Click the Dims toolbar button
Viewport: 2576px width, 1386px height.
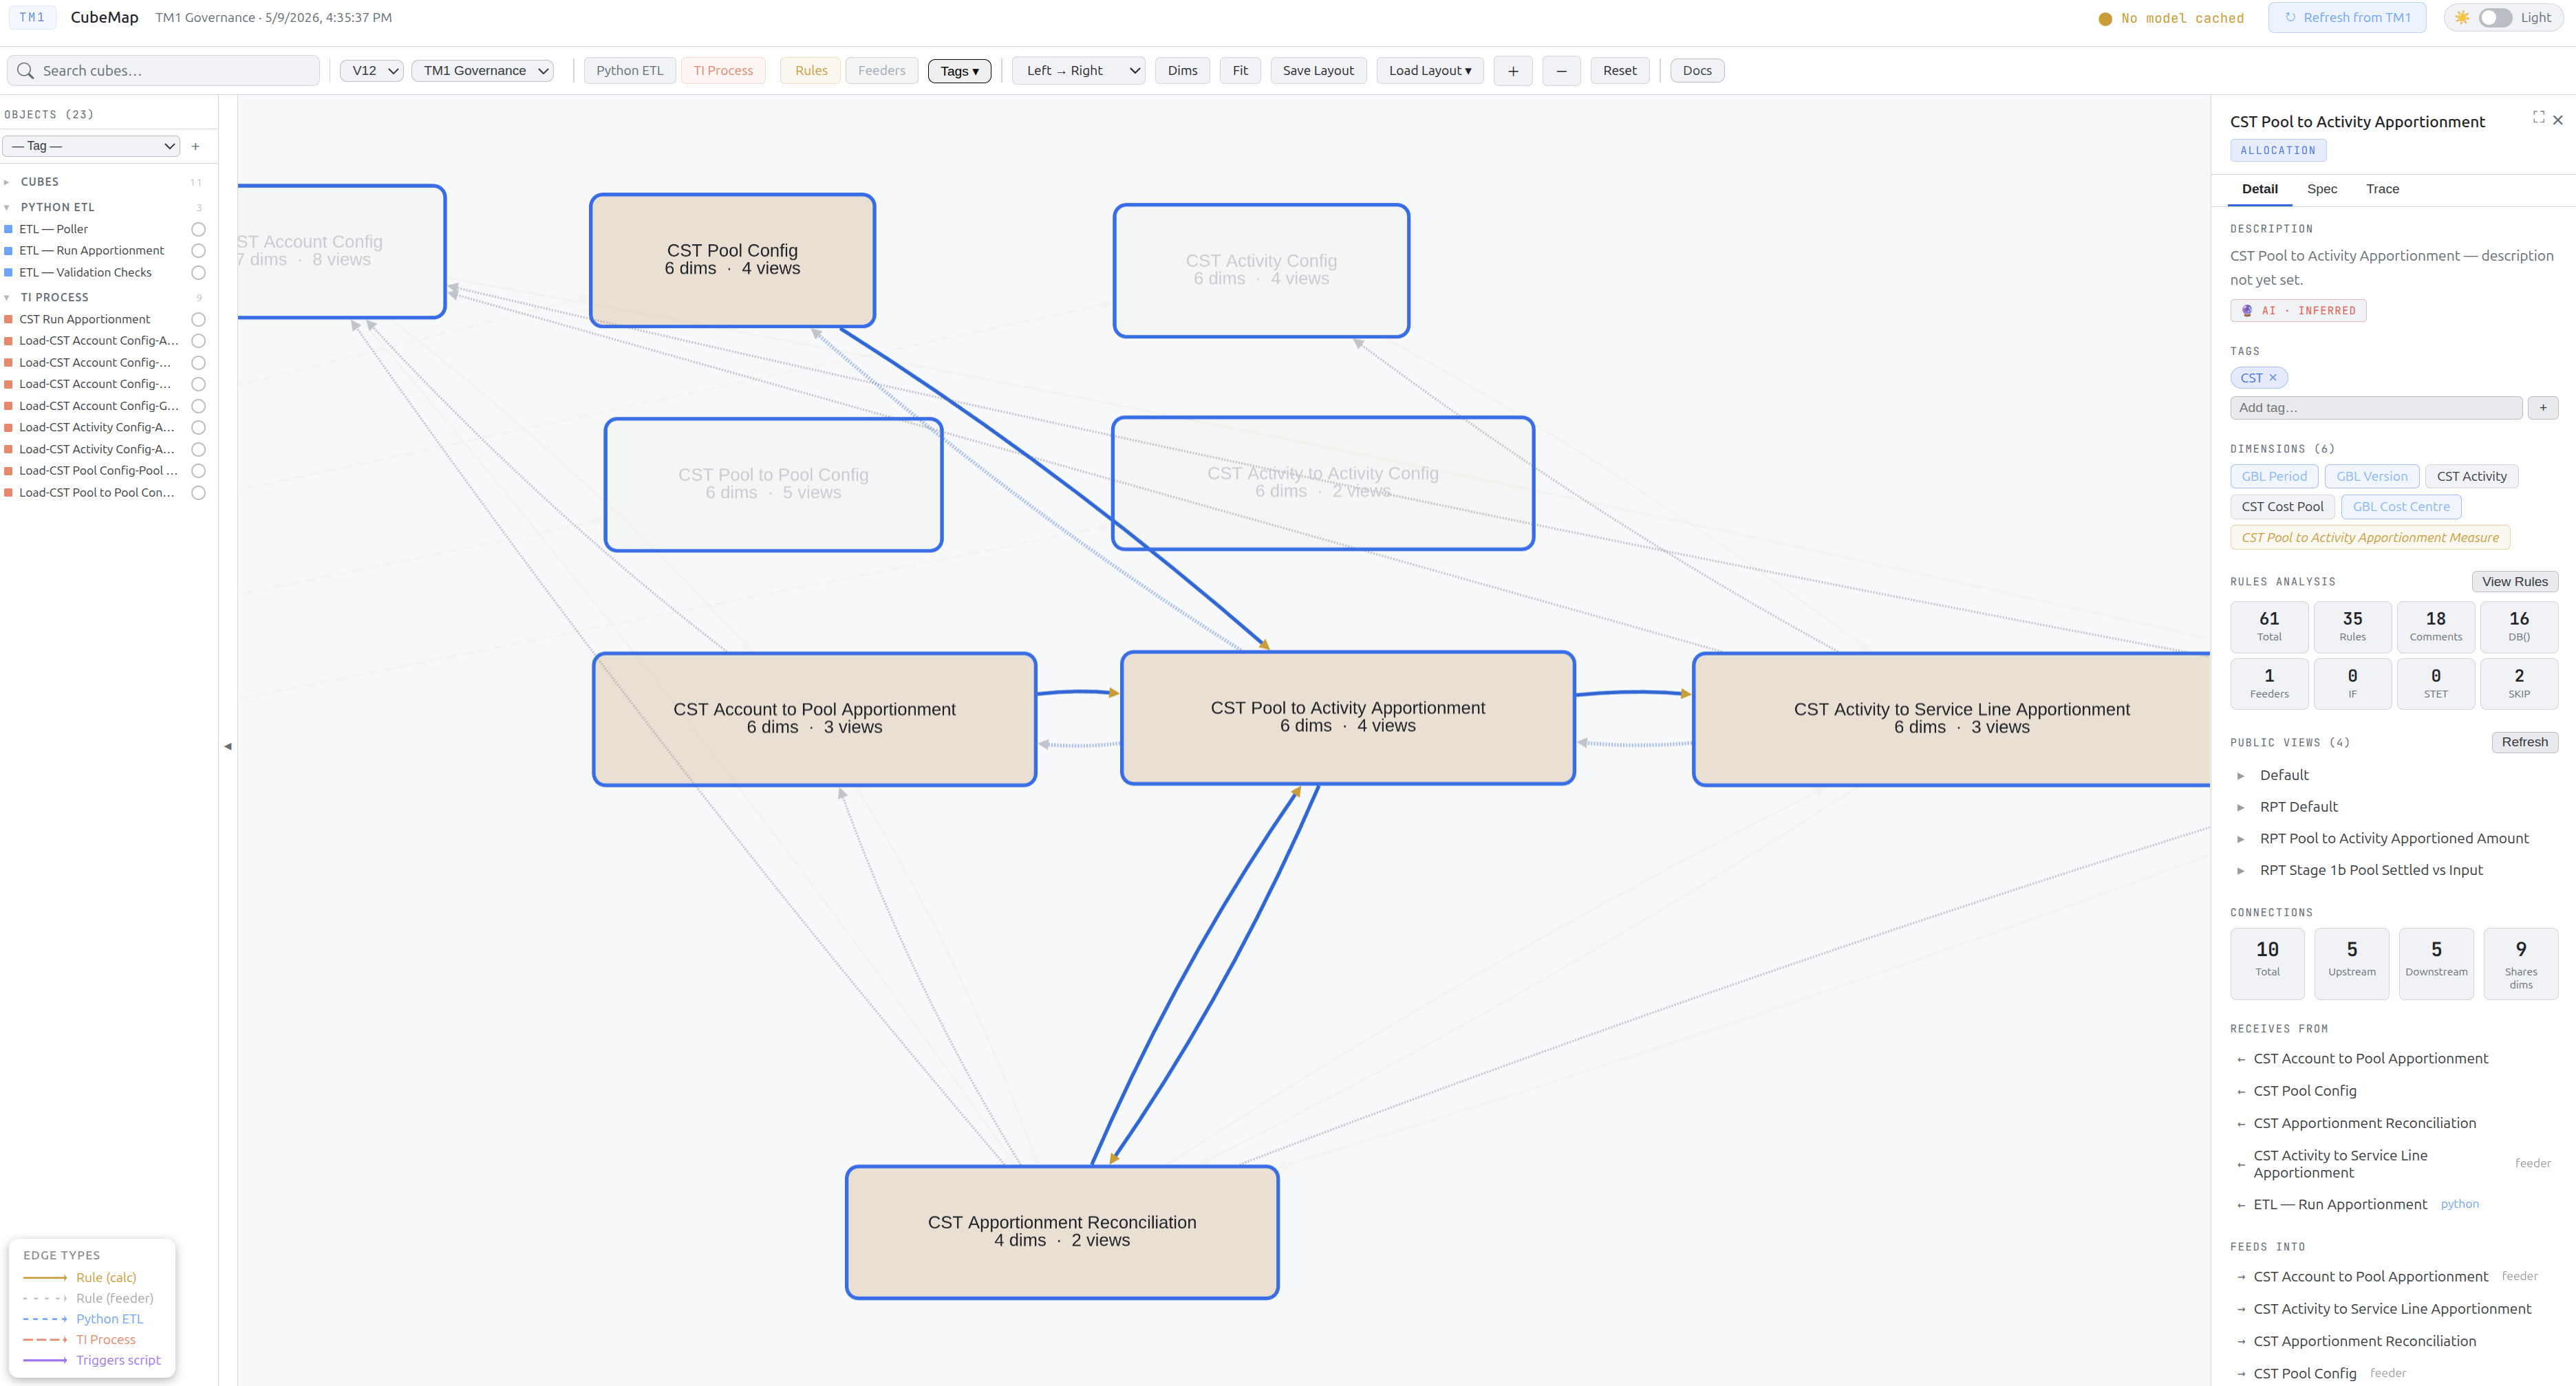pyautogui.click(x=1182, y=71)
